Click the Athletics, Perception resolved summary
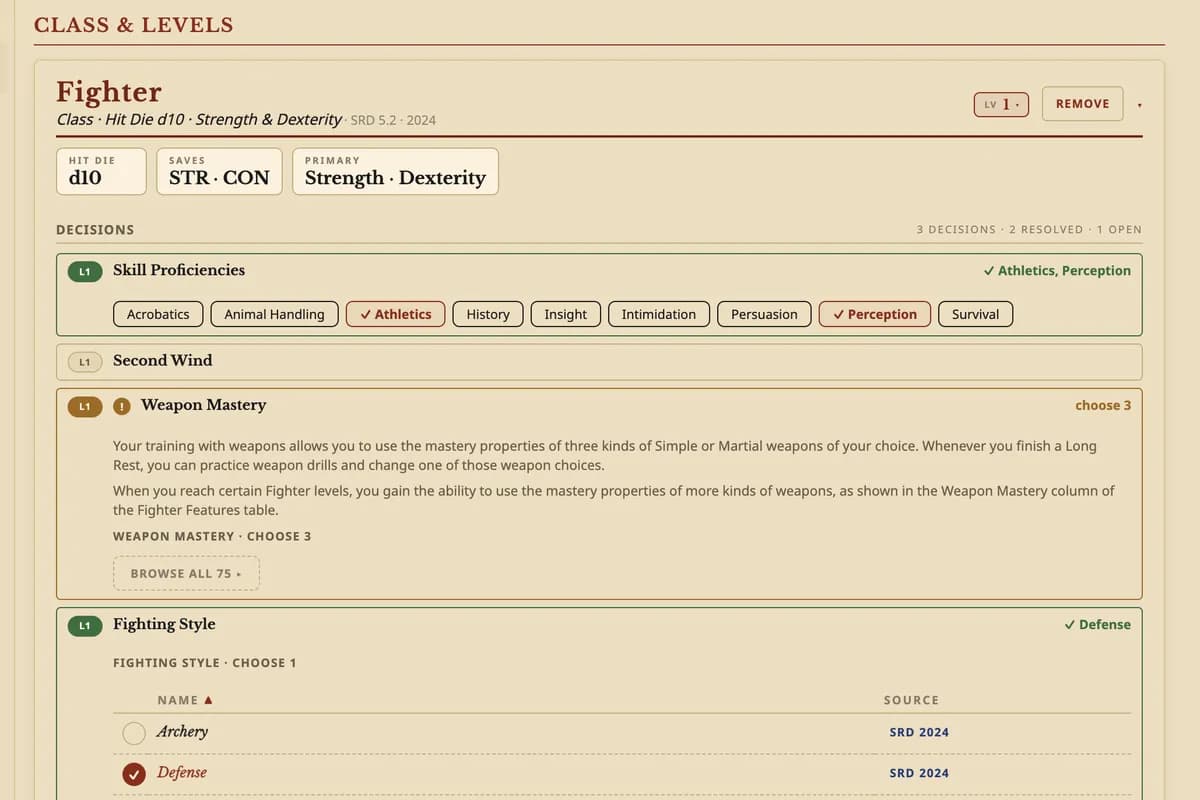This screenshot has height=800, width=1200. tap(1057, 271)
